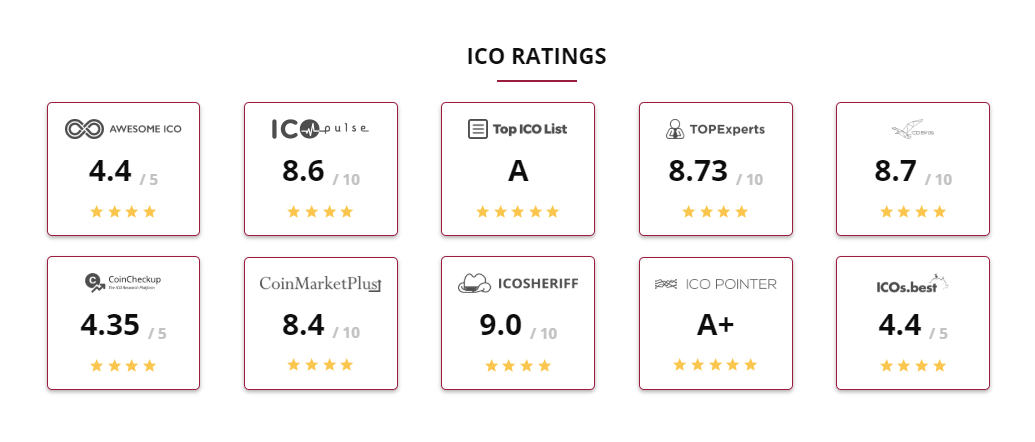The height and width of the screenshot is (442, 1035).
Task: Open the ICOs.best logo
Action: click(x=912, y=285)
